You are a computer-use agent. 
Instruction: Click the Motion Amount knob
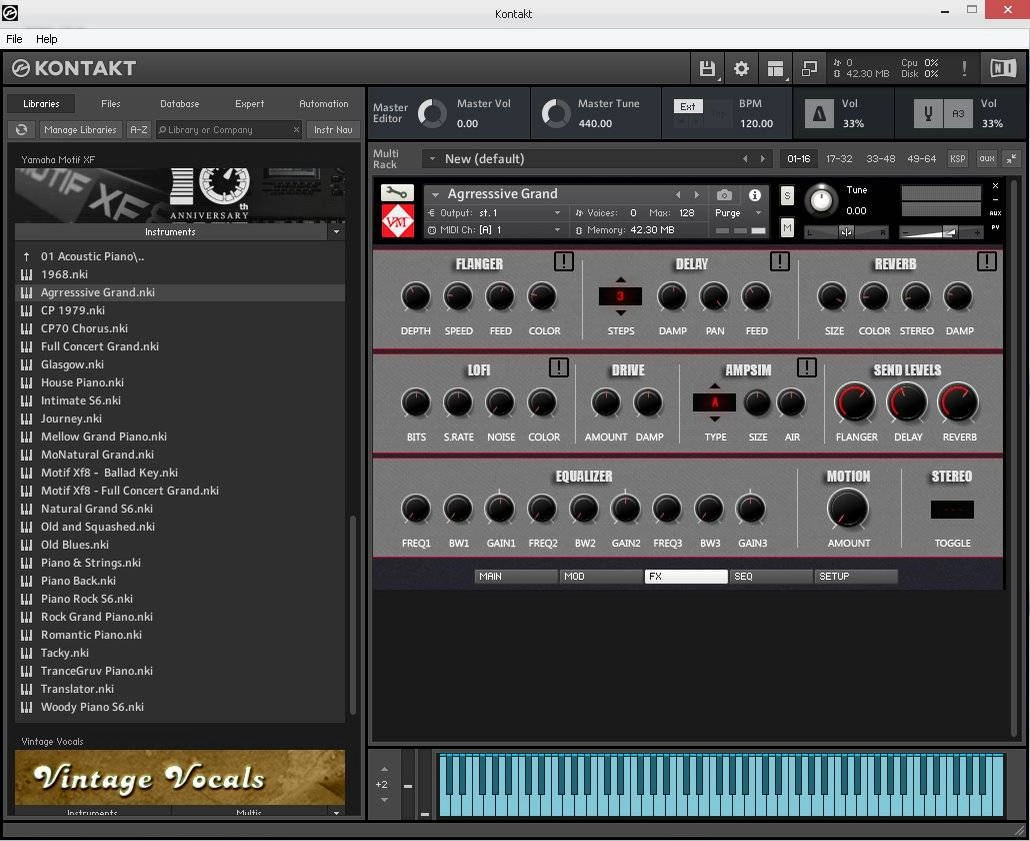click(848, 509)
